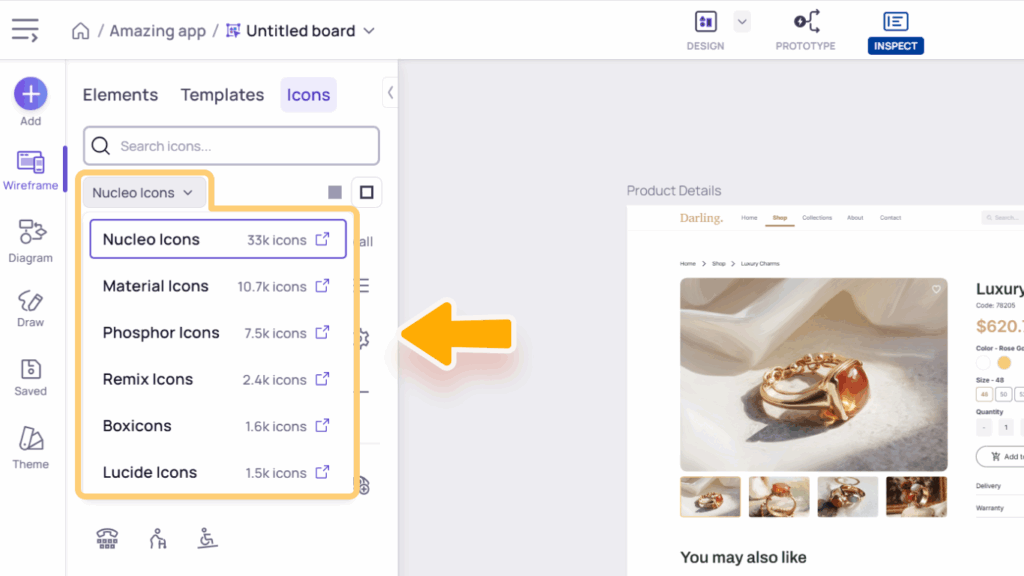The width and height of the screenshot is (1024, 576).
Task: Open Material Icons external link icon
Action: pos(322,286)
